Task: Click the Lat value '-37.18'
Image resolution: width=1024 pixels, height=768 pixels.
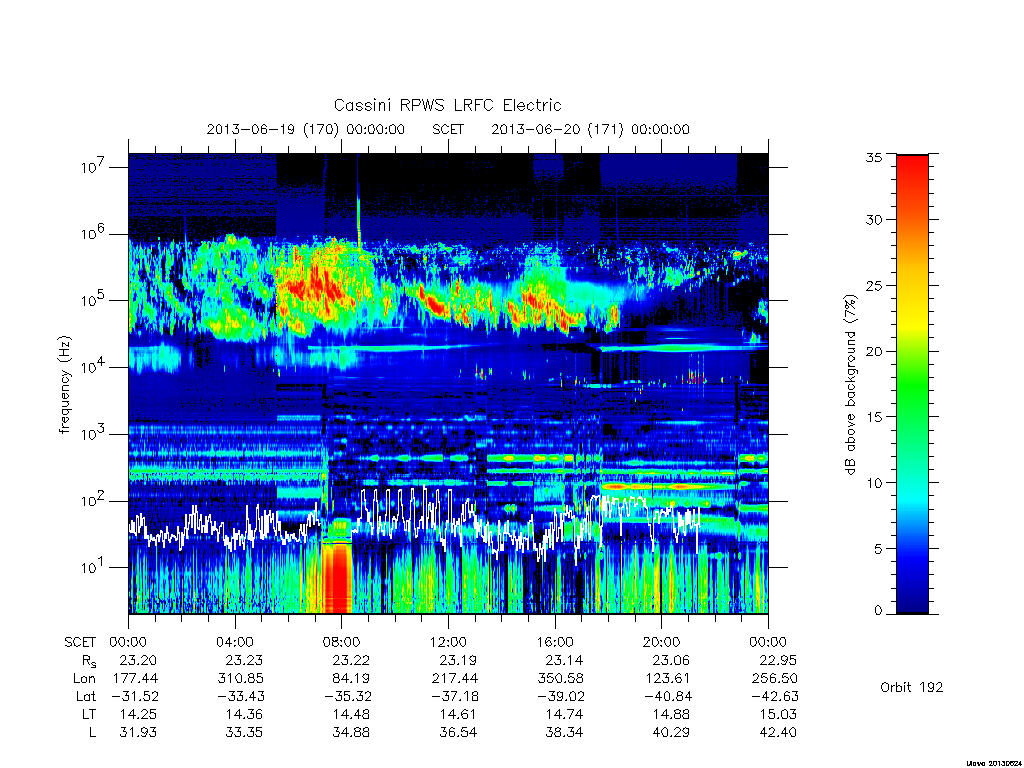Action: pos(454,696)
